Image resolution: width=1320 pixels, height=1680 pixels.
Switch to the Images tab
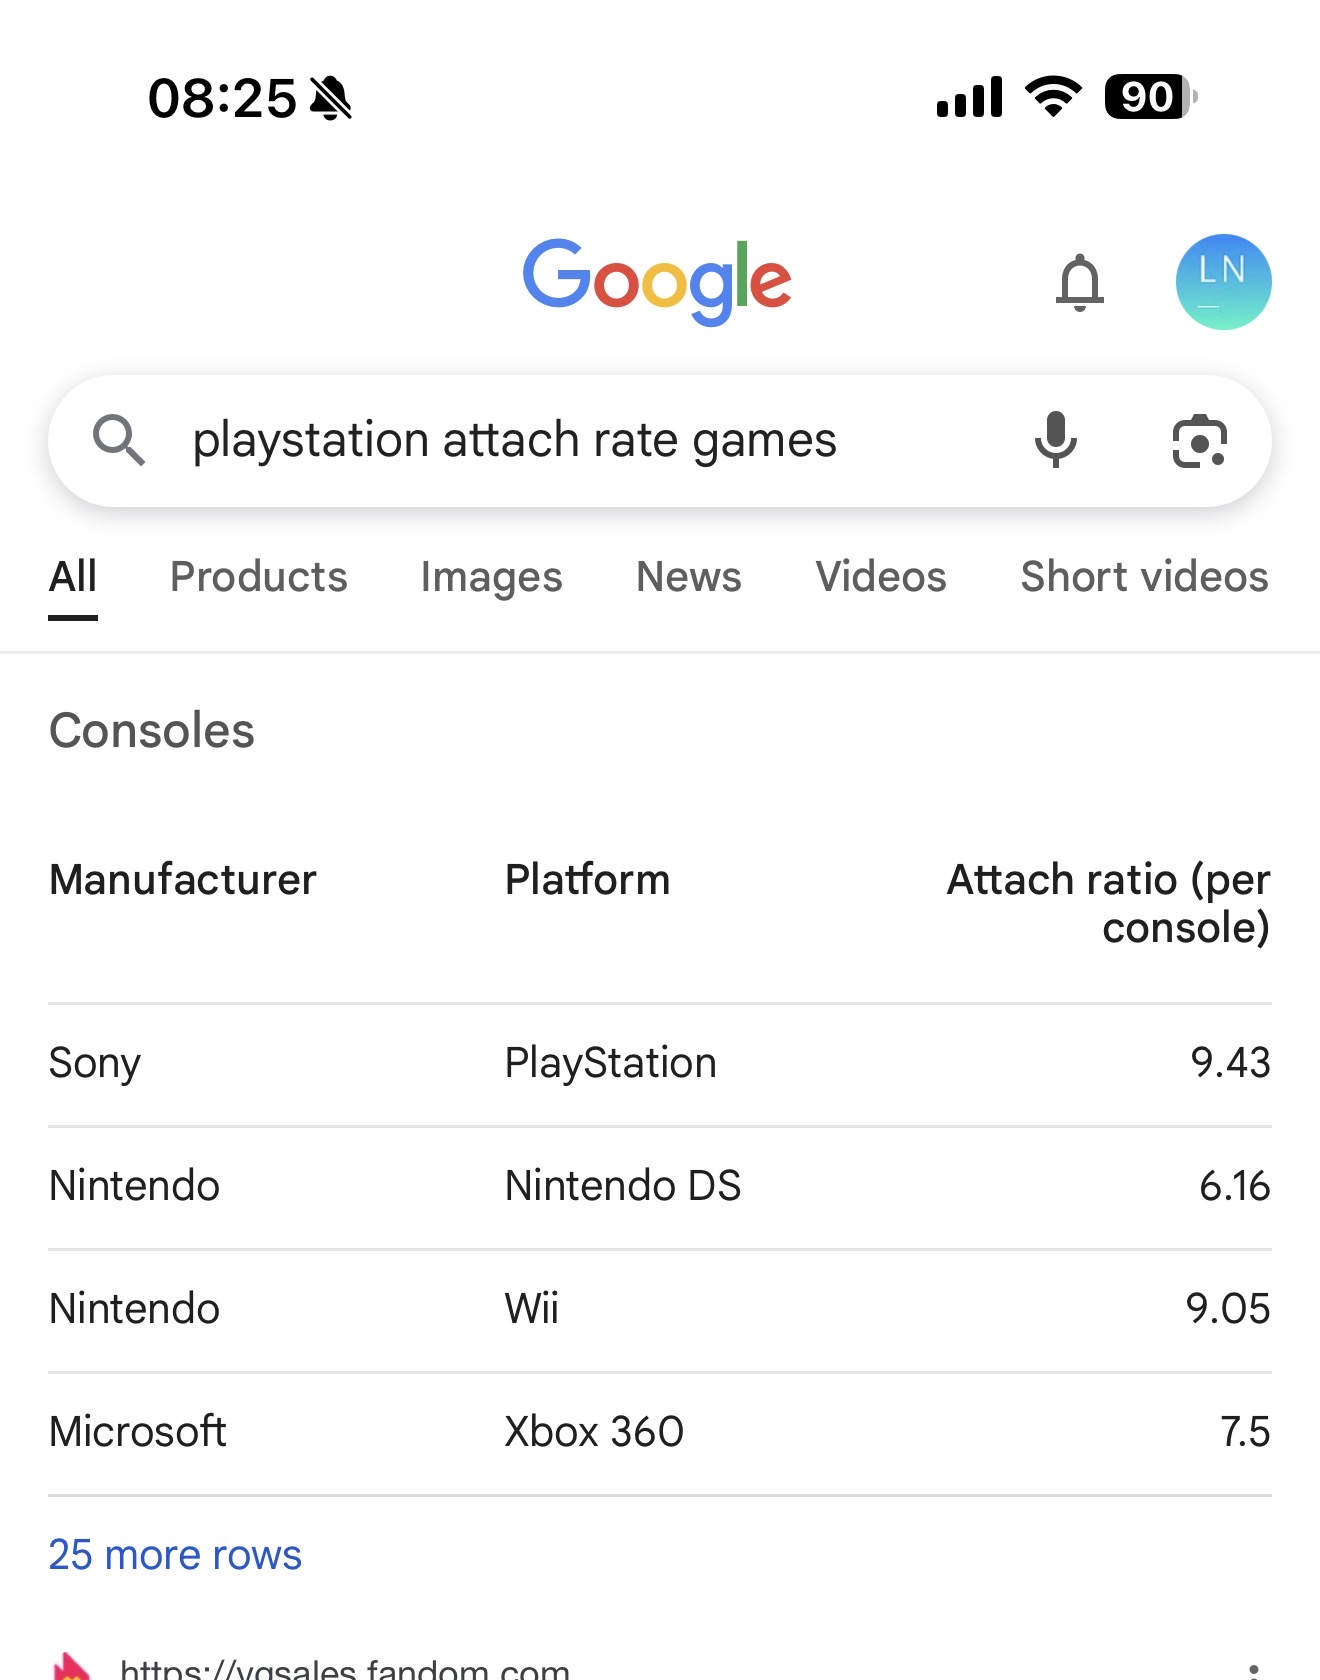(x=491, y=577)
